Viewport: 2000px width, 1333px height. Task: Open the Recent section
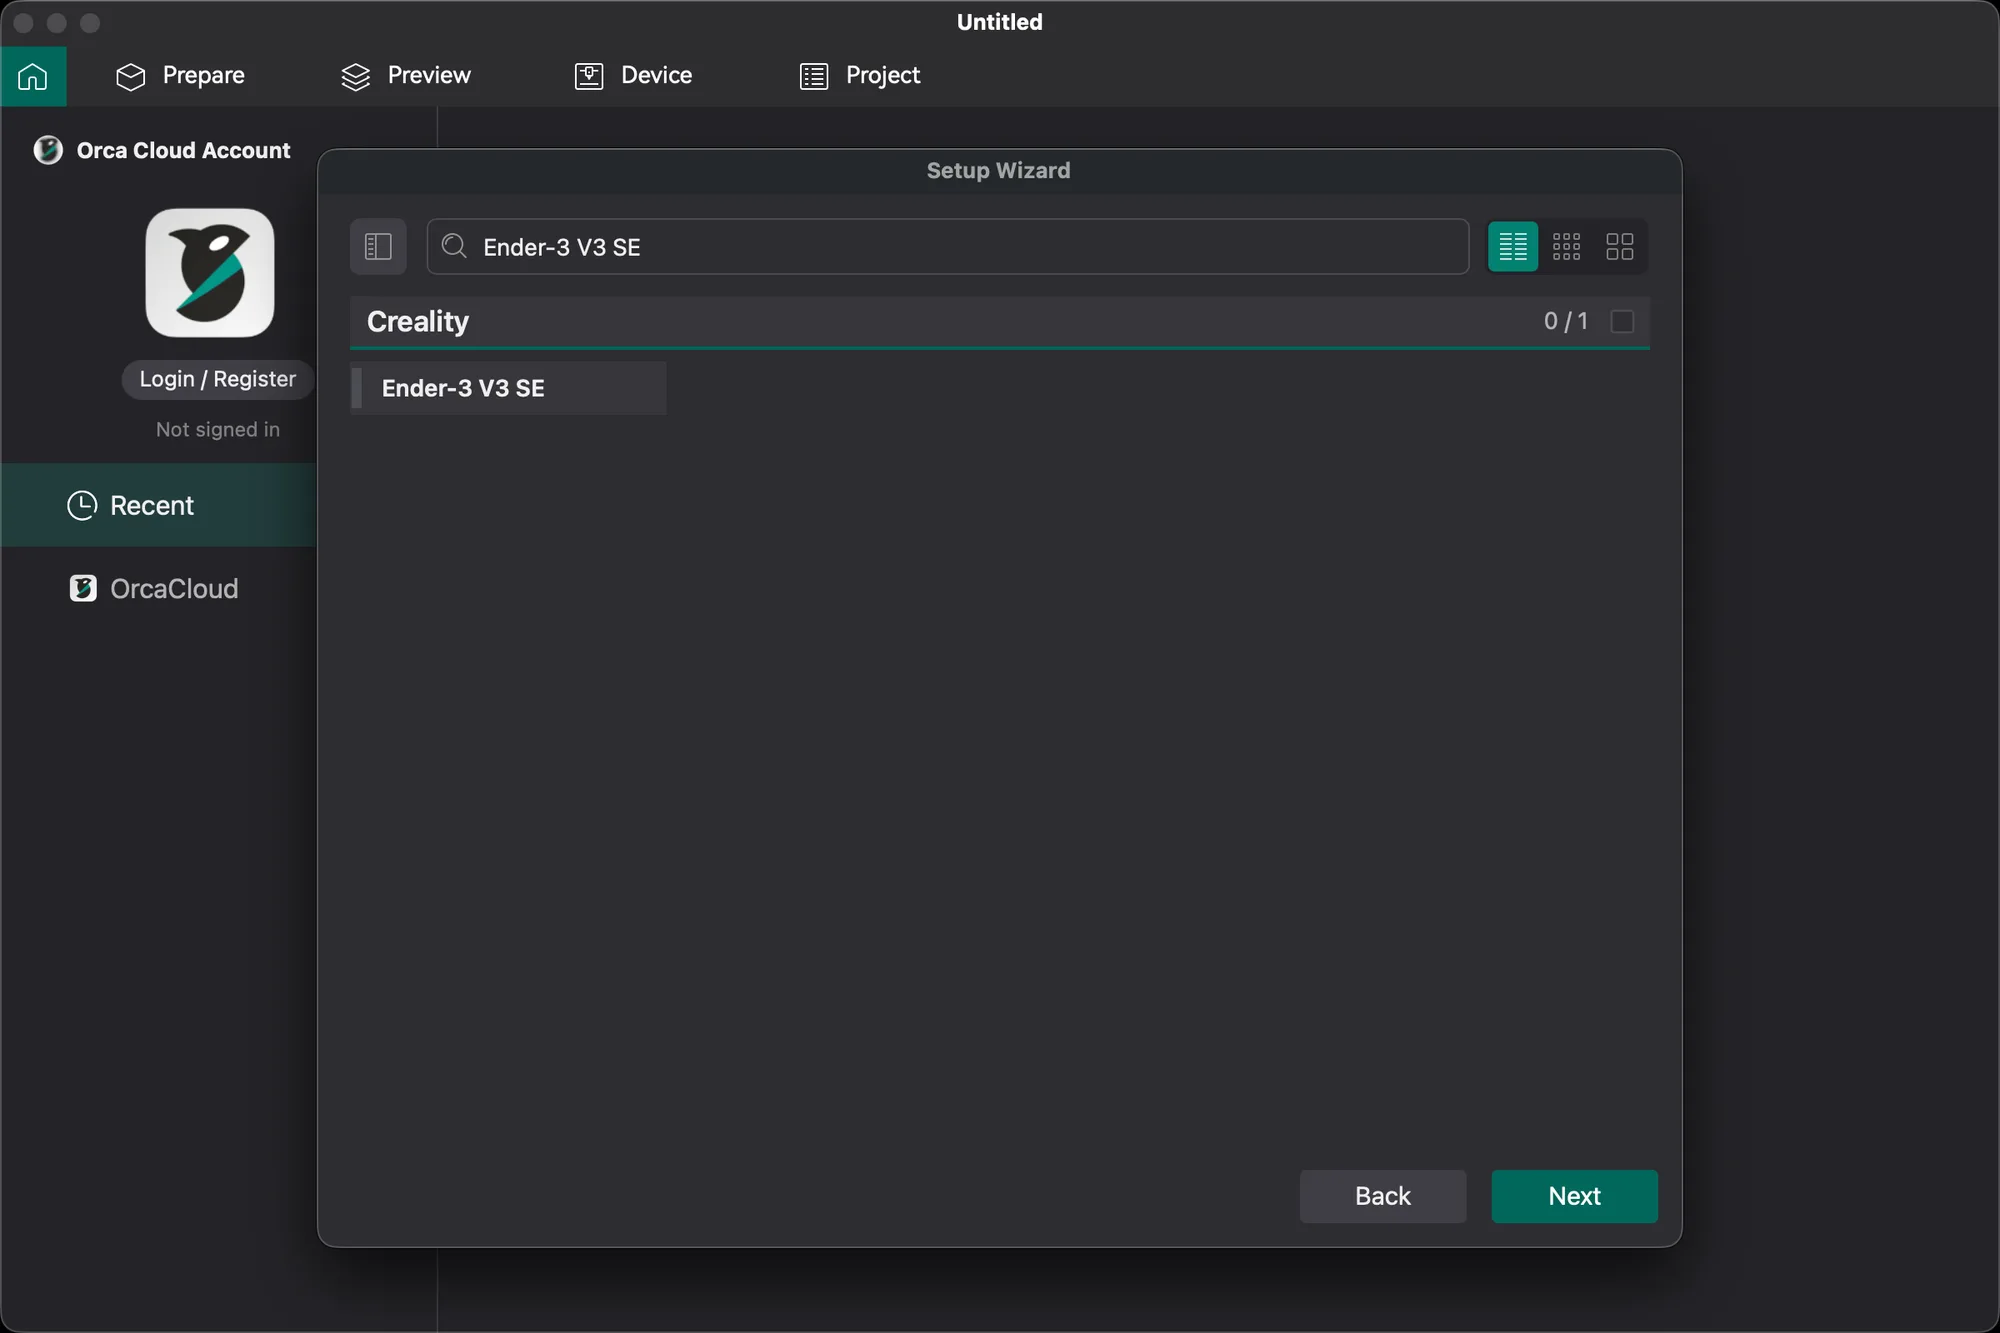click(x=159, y=505)
